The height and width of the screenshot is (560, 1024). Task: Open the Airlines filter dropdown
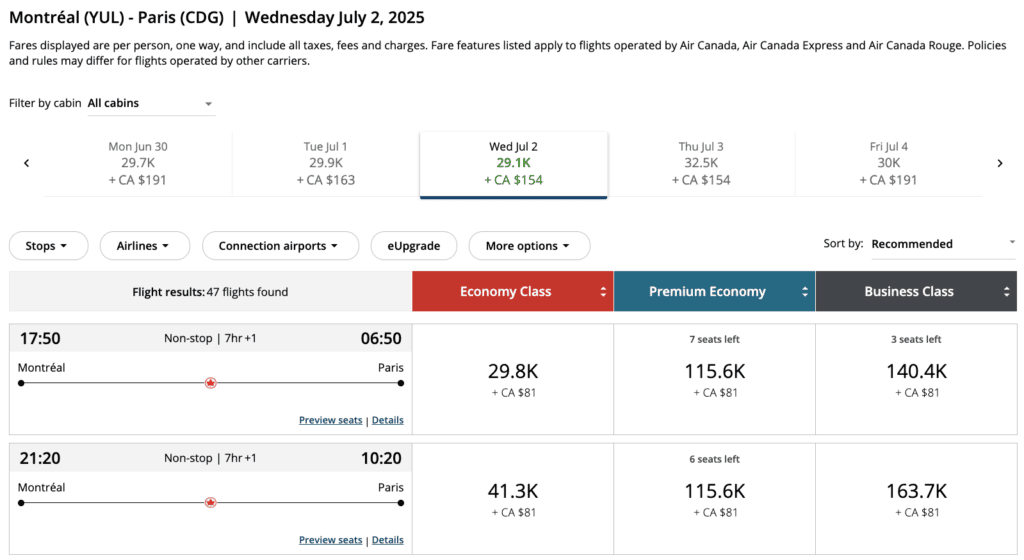144,246
